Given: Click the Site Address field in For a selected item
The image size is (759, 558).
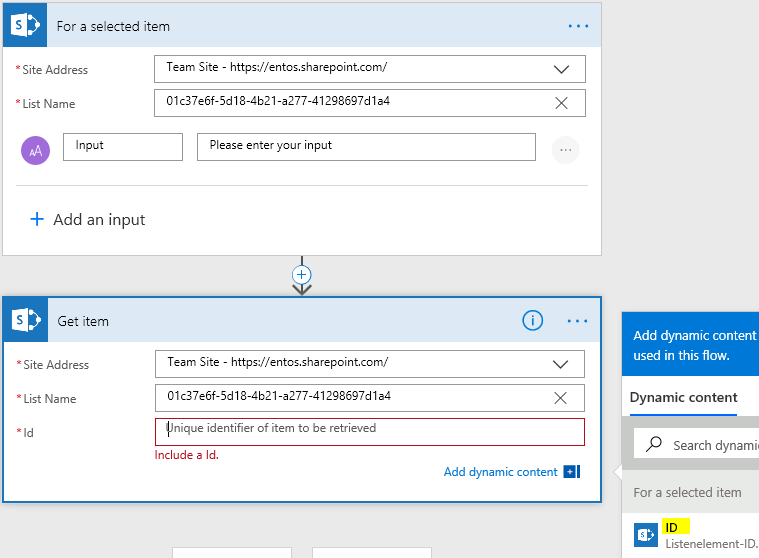Looking at the screenshot, I should [370, 69].
